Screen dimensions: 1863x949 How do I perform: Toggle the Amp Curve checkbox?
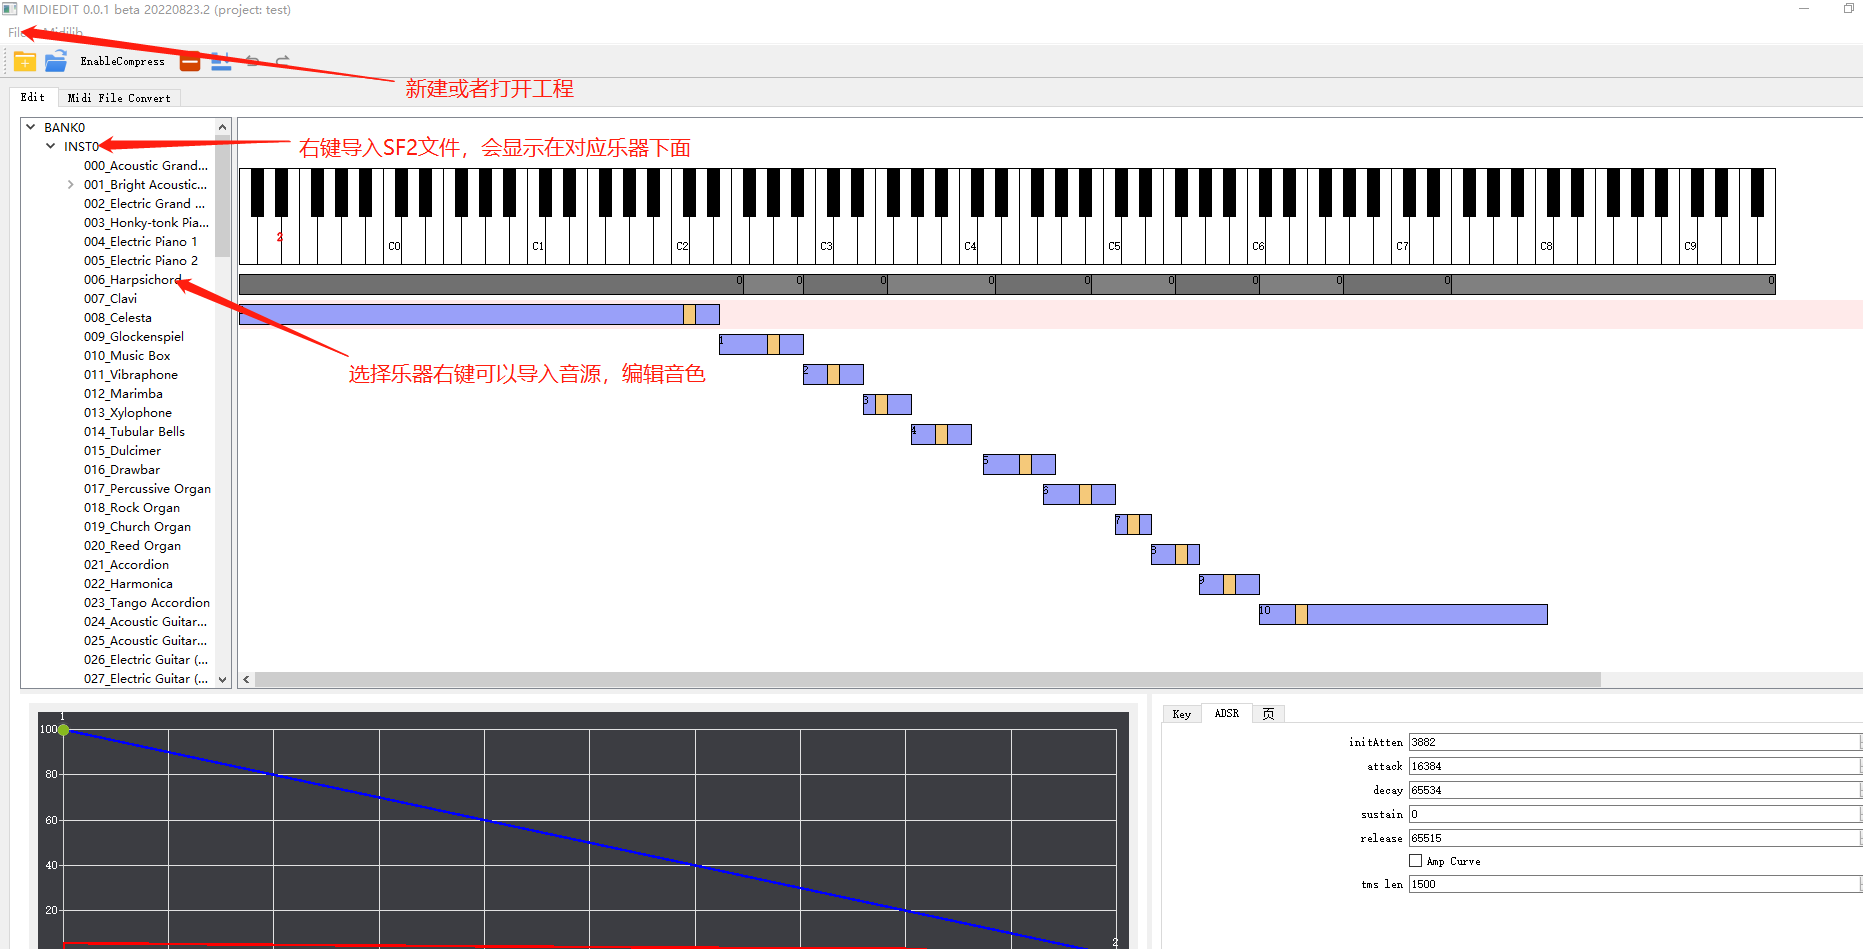pyautogui.click(x=1415, y=861)
